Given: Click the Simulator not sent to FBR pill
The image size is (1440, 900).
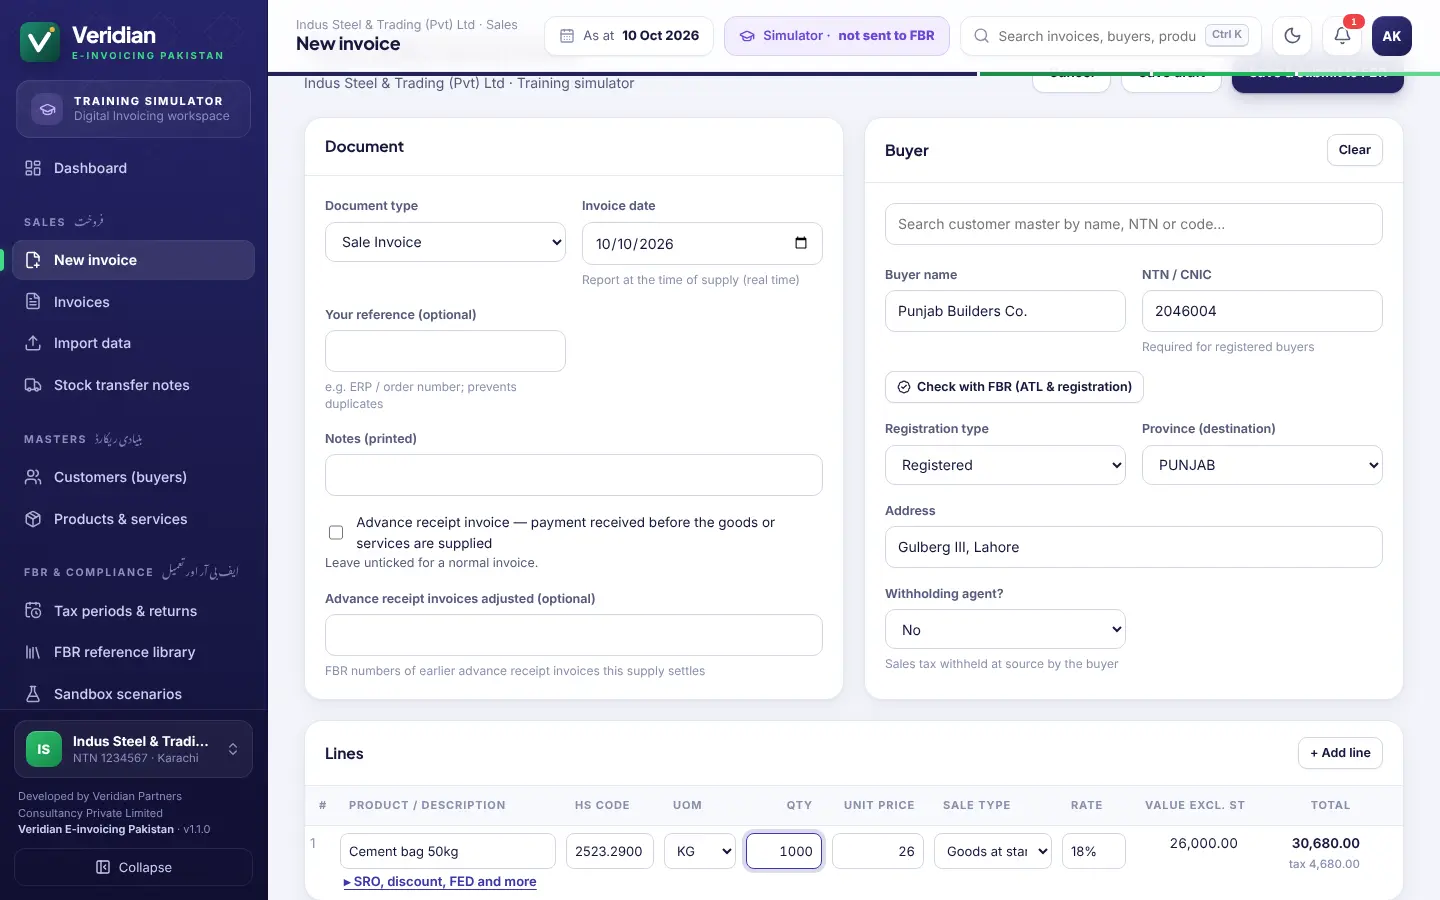Looking at the screenshot, I should pos(837,36).
